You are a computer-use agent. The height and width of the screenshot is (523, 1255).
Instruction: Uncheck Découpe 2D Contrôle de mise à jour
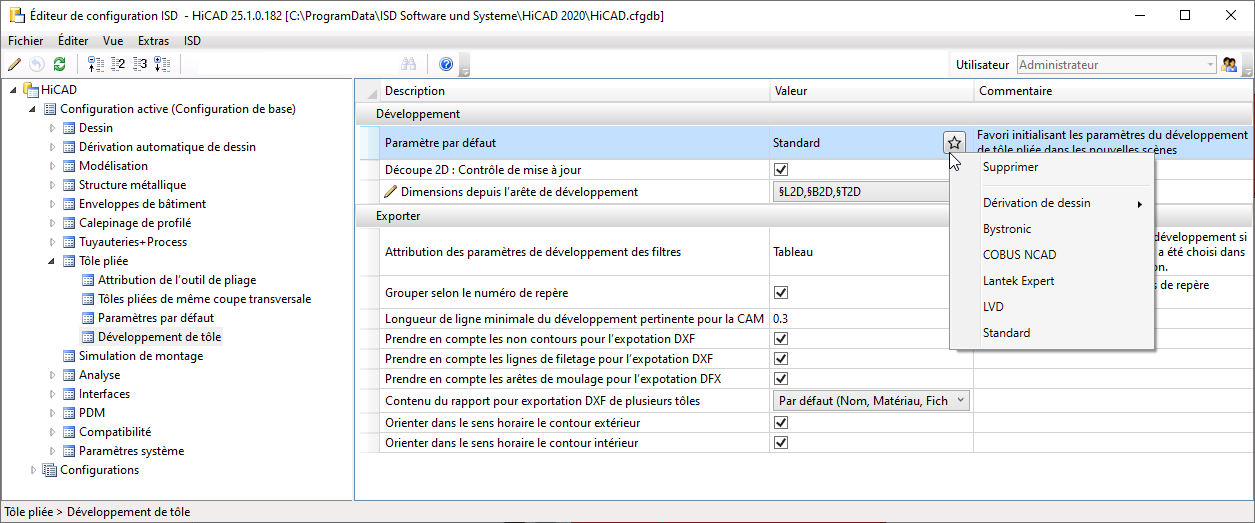(781, 169)
